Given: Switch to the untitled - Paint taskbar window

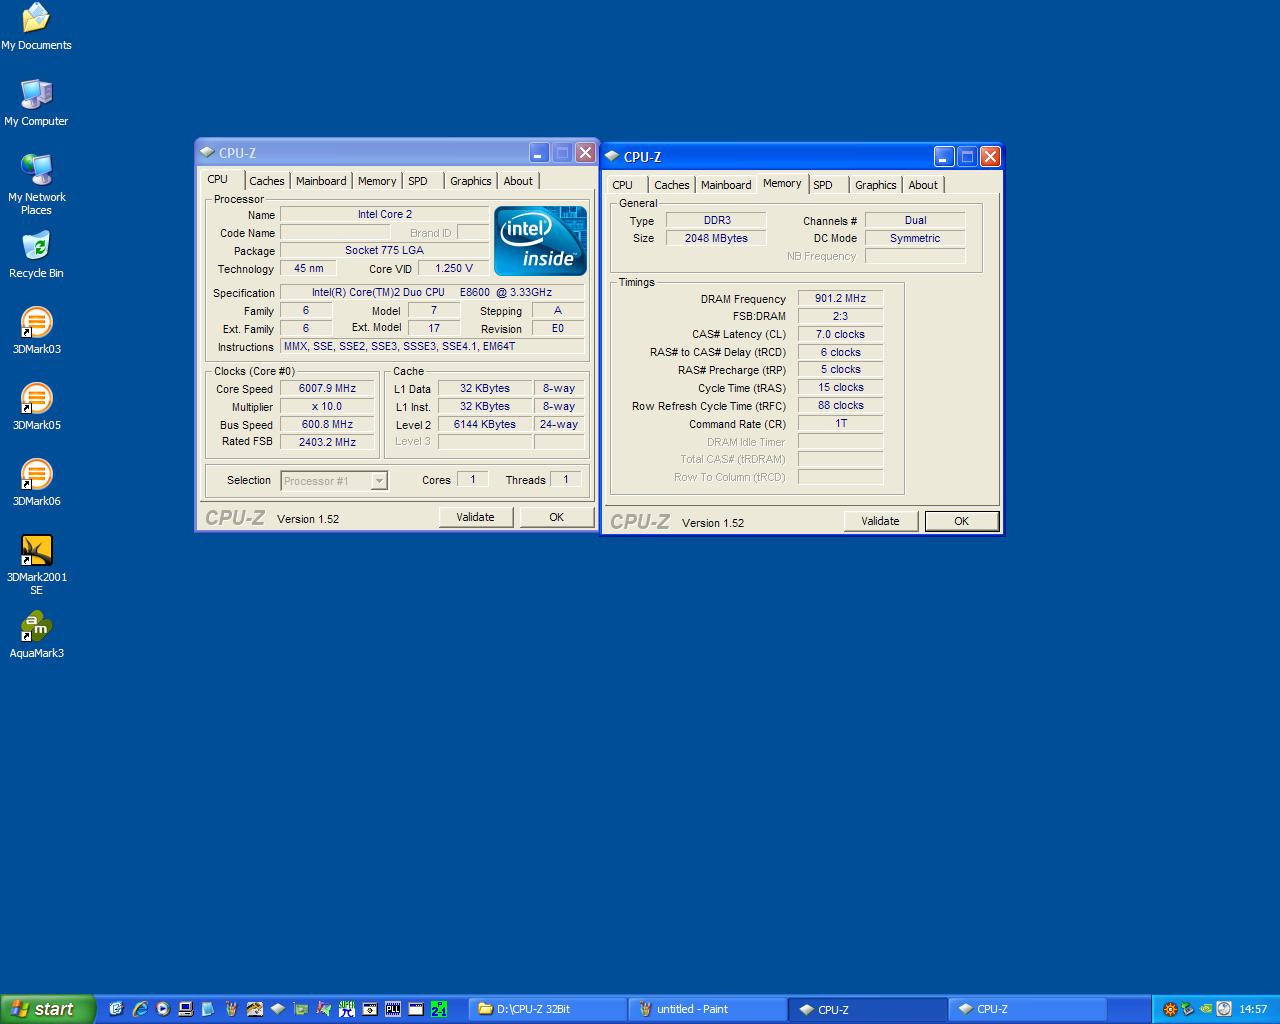Looking at the screenshot, I should pos(708,1009).
